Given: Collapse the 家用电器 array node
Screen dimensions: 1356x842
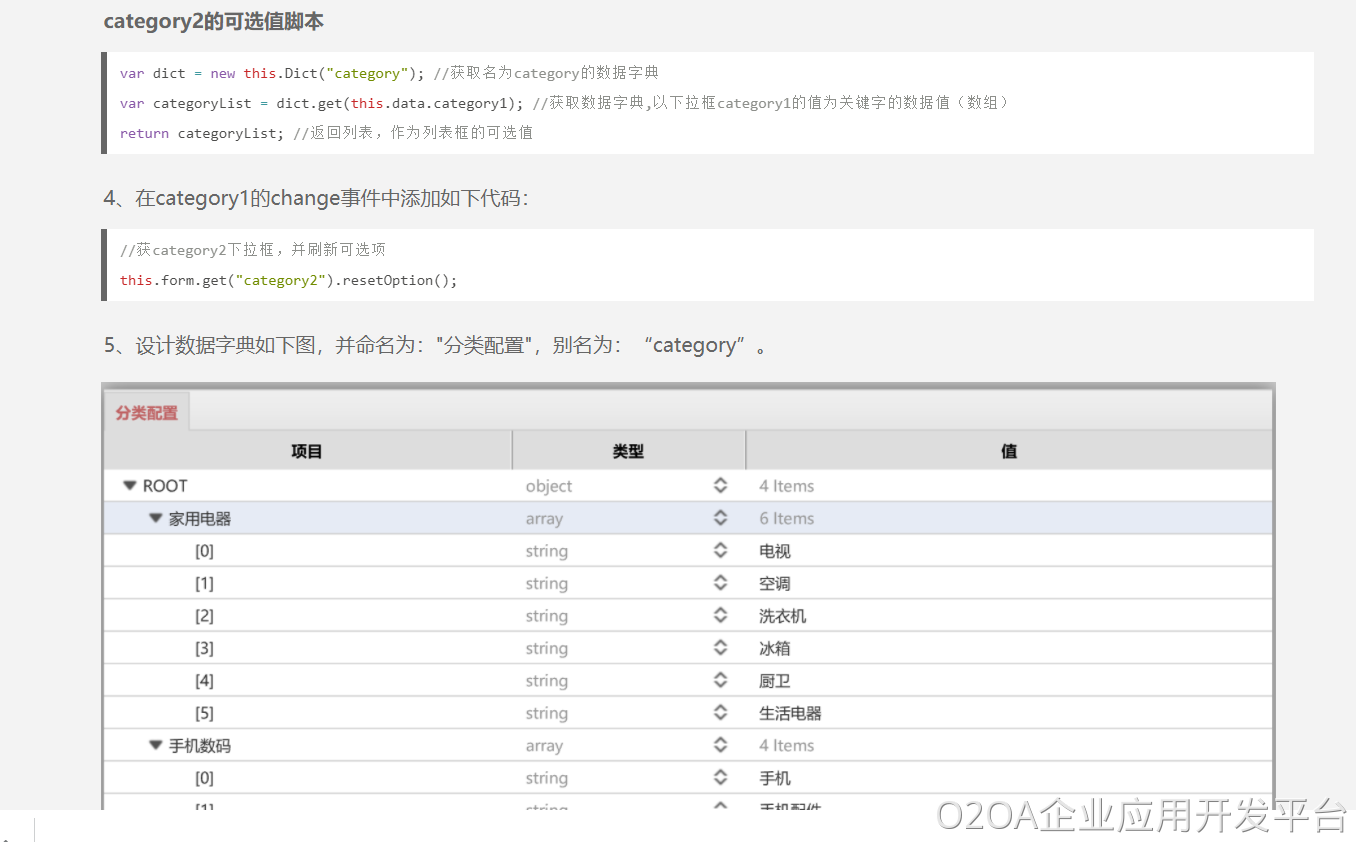Looking at the screenshot, I should pyautogui.click(x=155, y=519).
